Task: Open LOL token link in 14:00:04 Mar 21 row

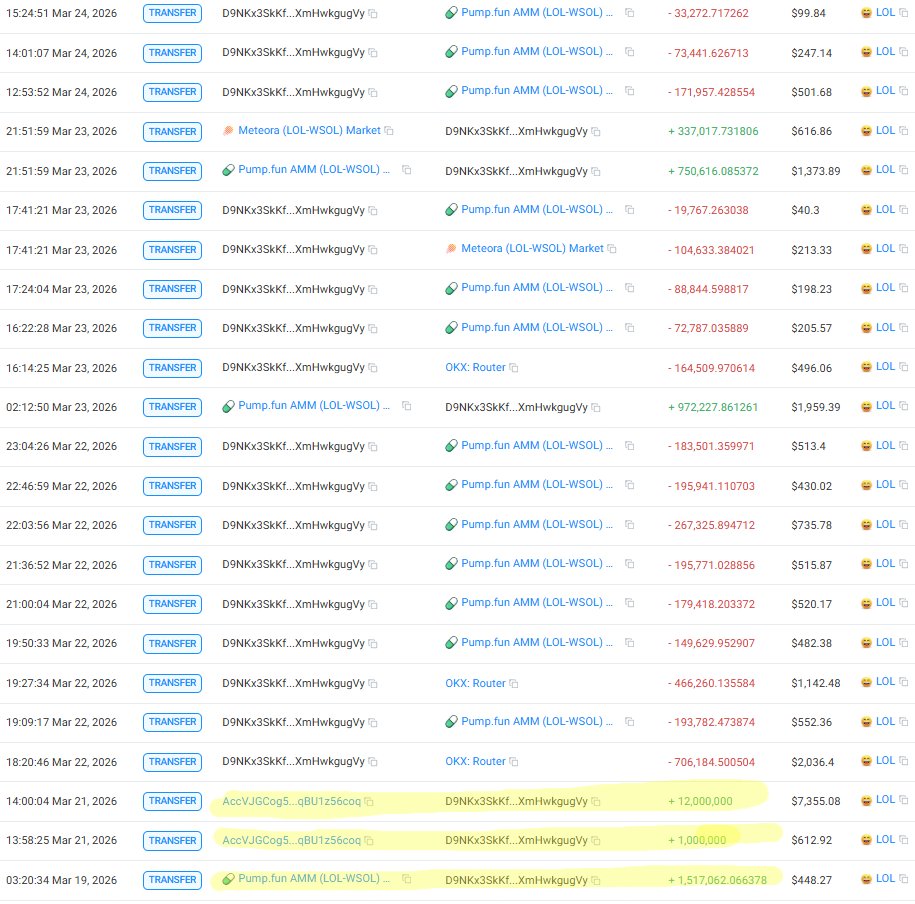Action: (x=885, y=800)
